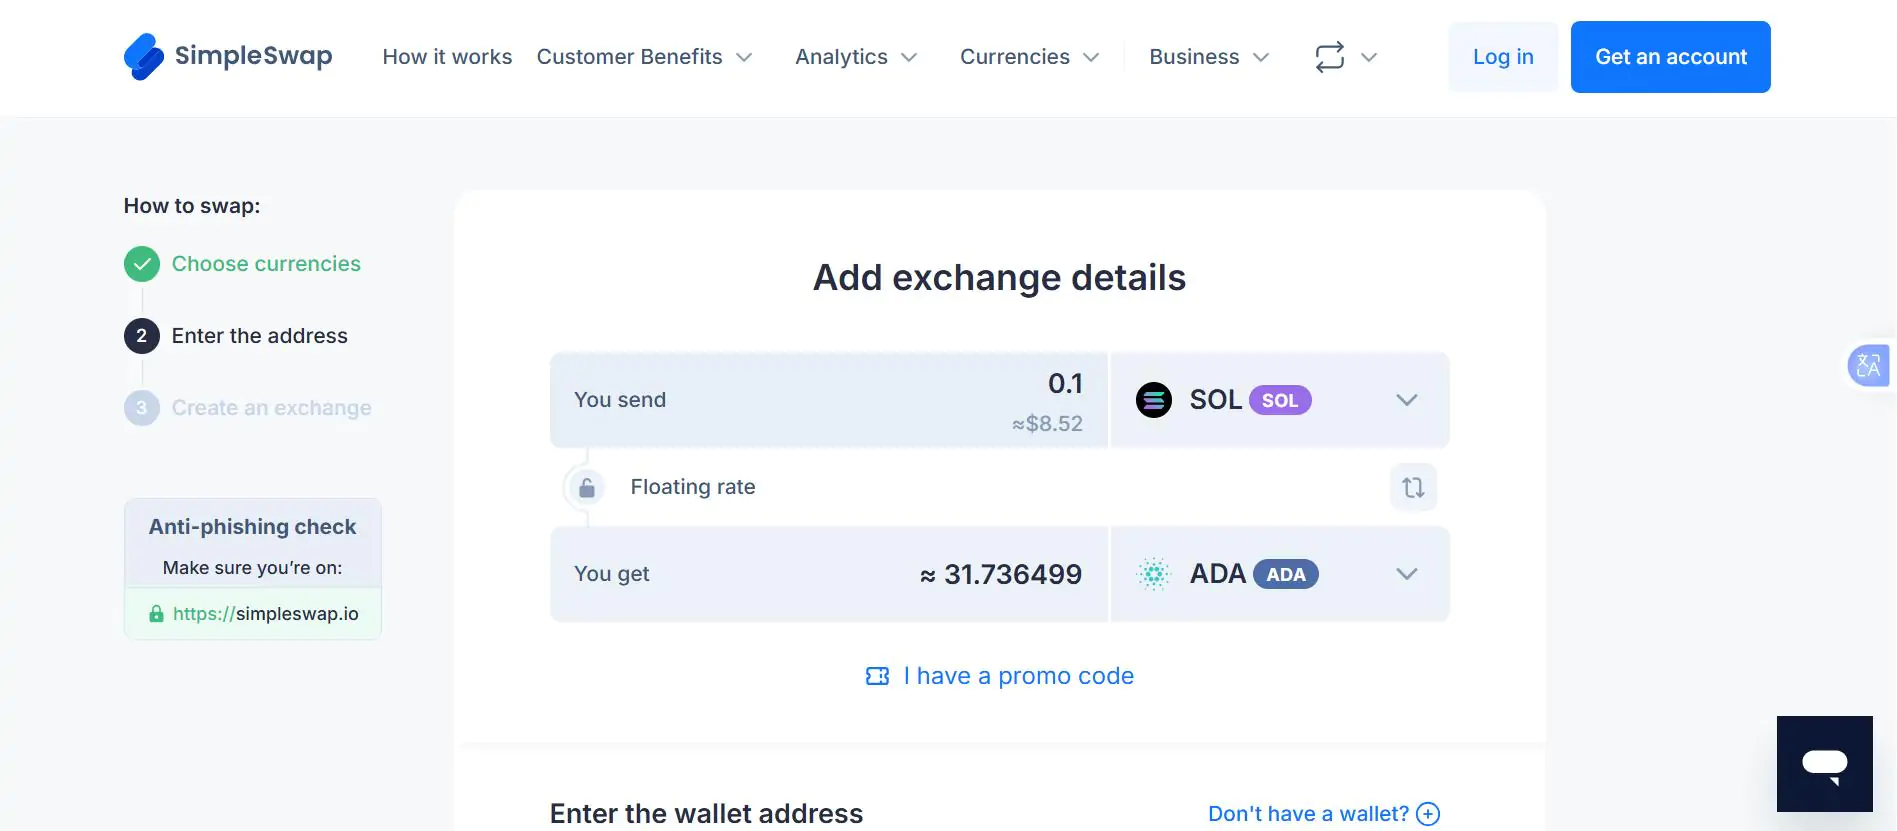Open the SOL currency dropdown
The height and width of the screenshot is (831, 1897).
click(1406, 400)
